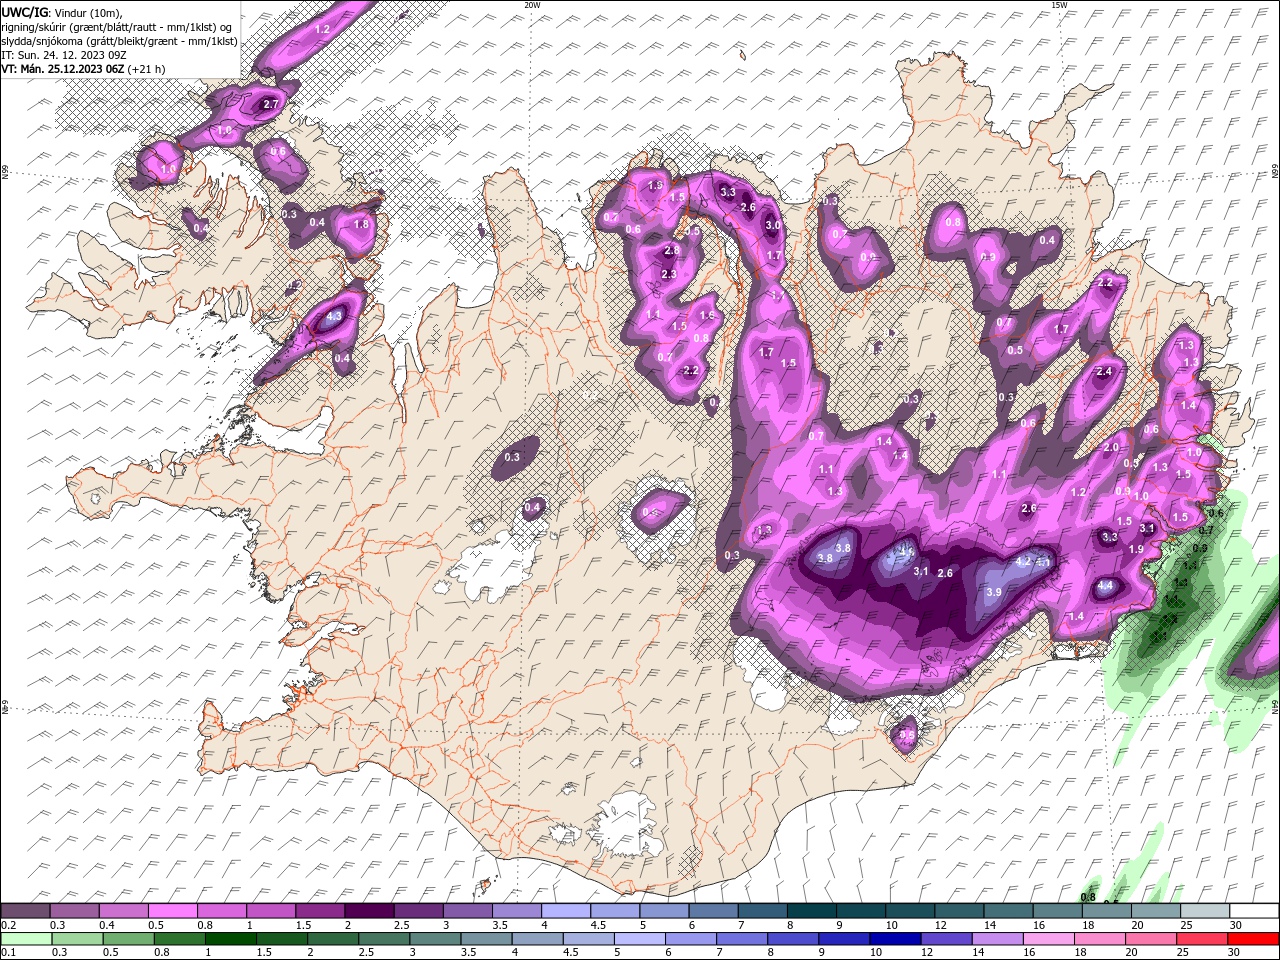Click the 20W longitude label
The width and height of the screenshot is (1280, 960).
532,5
